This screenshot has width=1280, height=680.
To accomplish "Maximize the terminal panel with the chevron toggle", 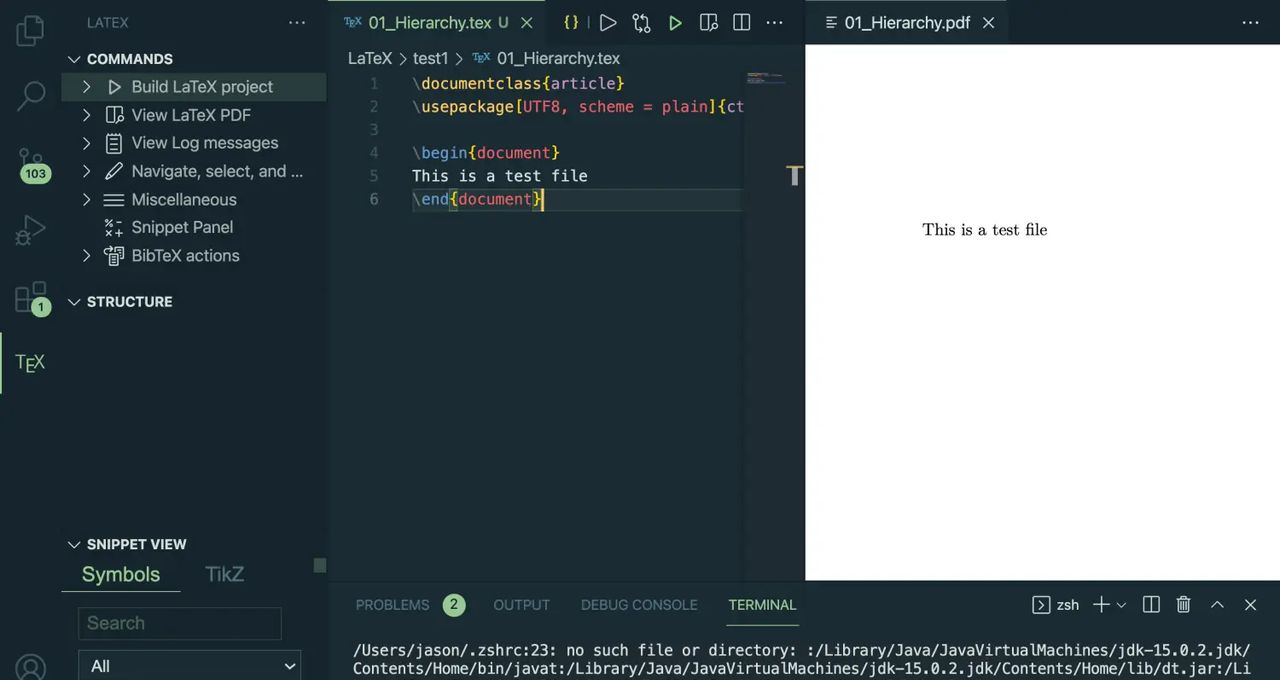I will (1217, 605).
